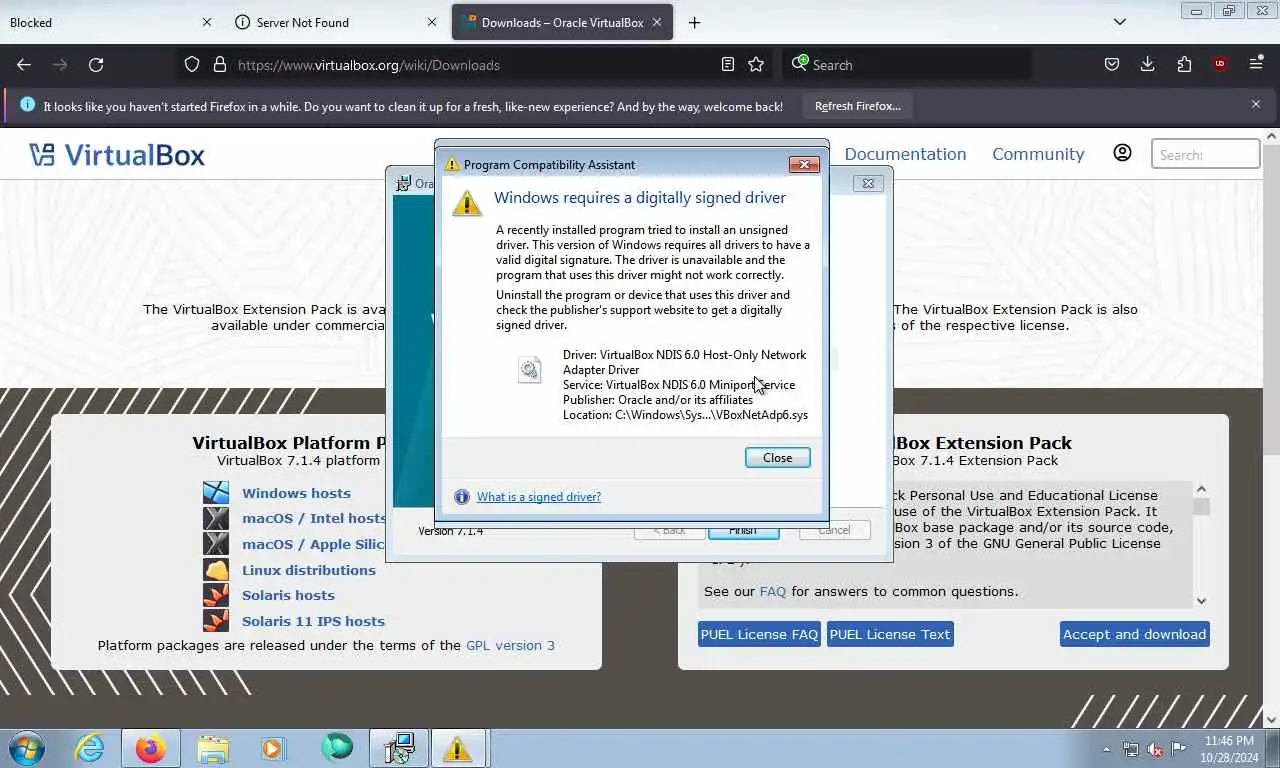Click the PUEL License Text button
The image size is (1280, 768).
coord(890,634)
